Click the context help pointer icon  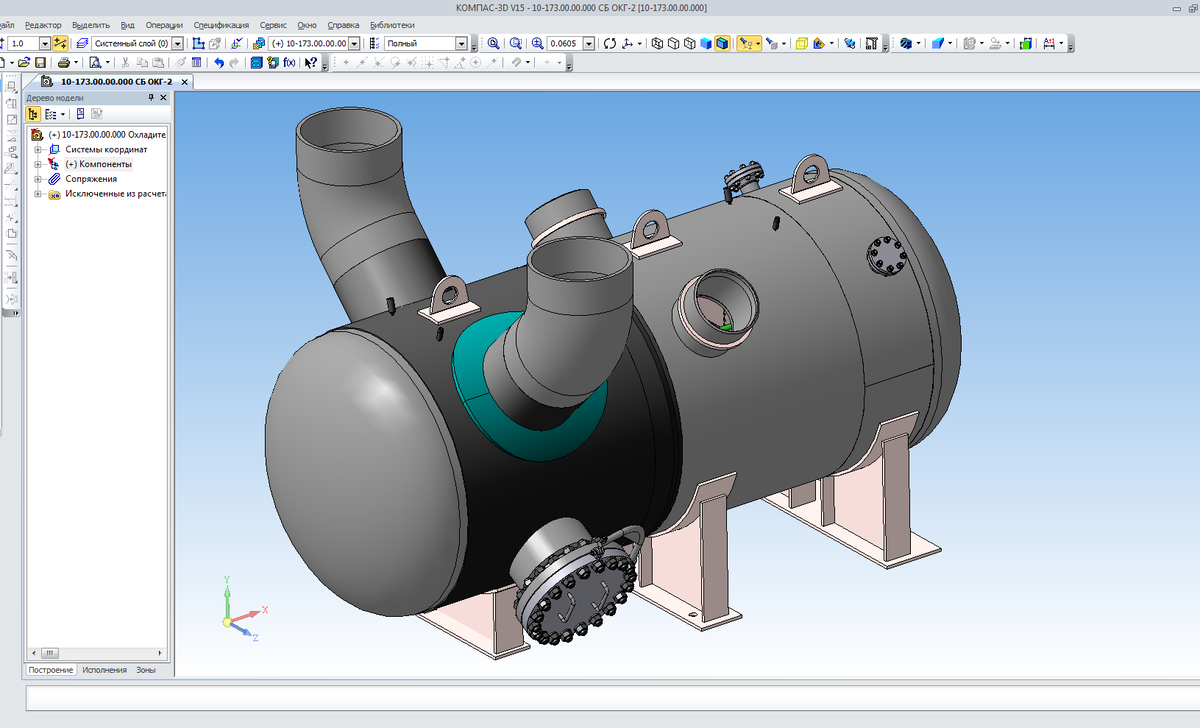tap(311, 62)
